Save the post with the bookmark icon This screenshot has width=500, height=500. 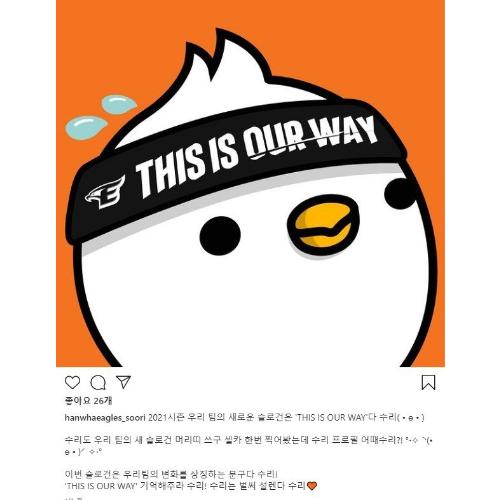(x=428, y=382)
